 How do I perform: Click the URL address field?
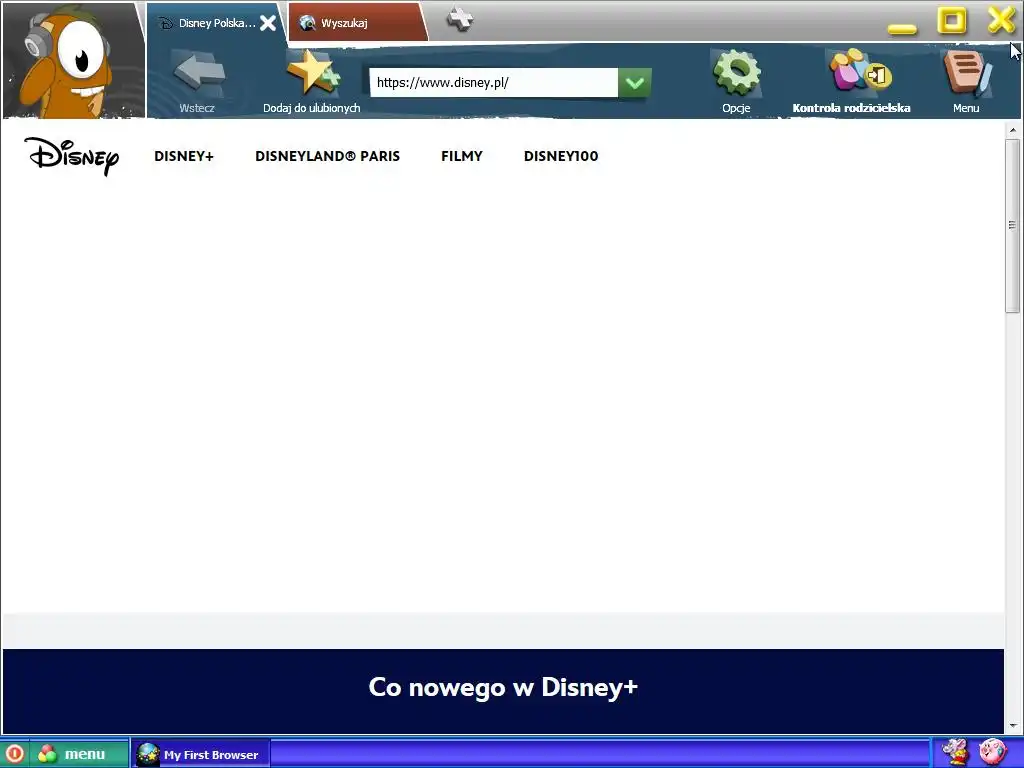[494, 82]
